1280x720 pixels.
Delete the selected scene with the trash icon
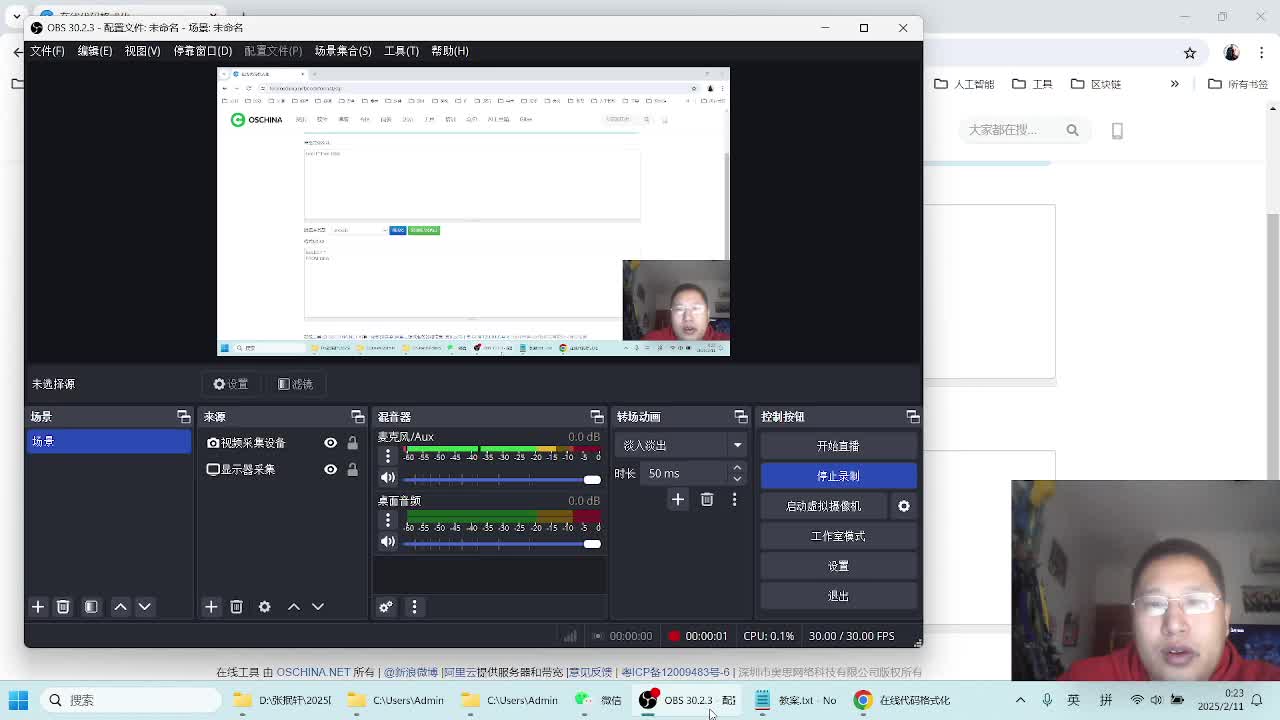pyautogui.click(x=63, y=607)
